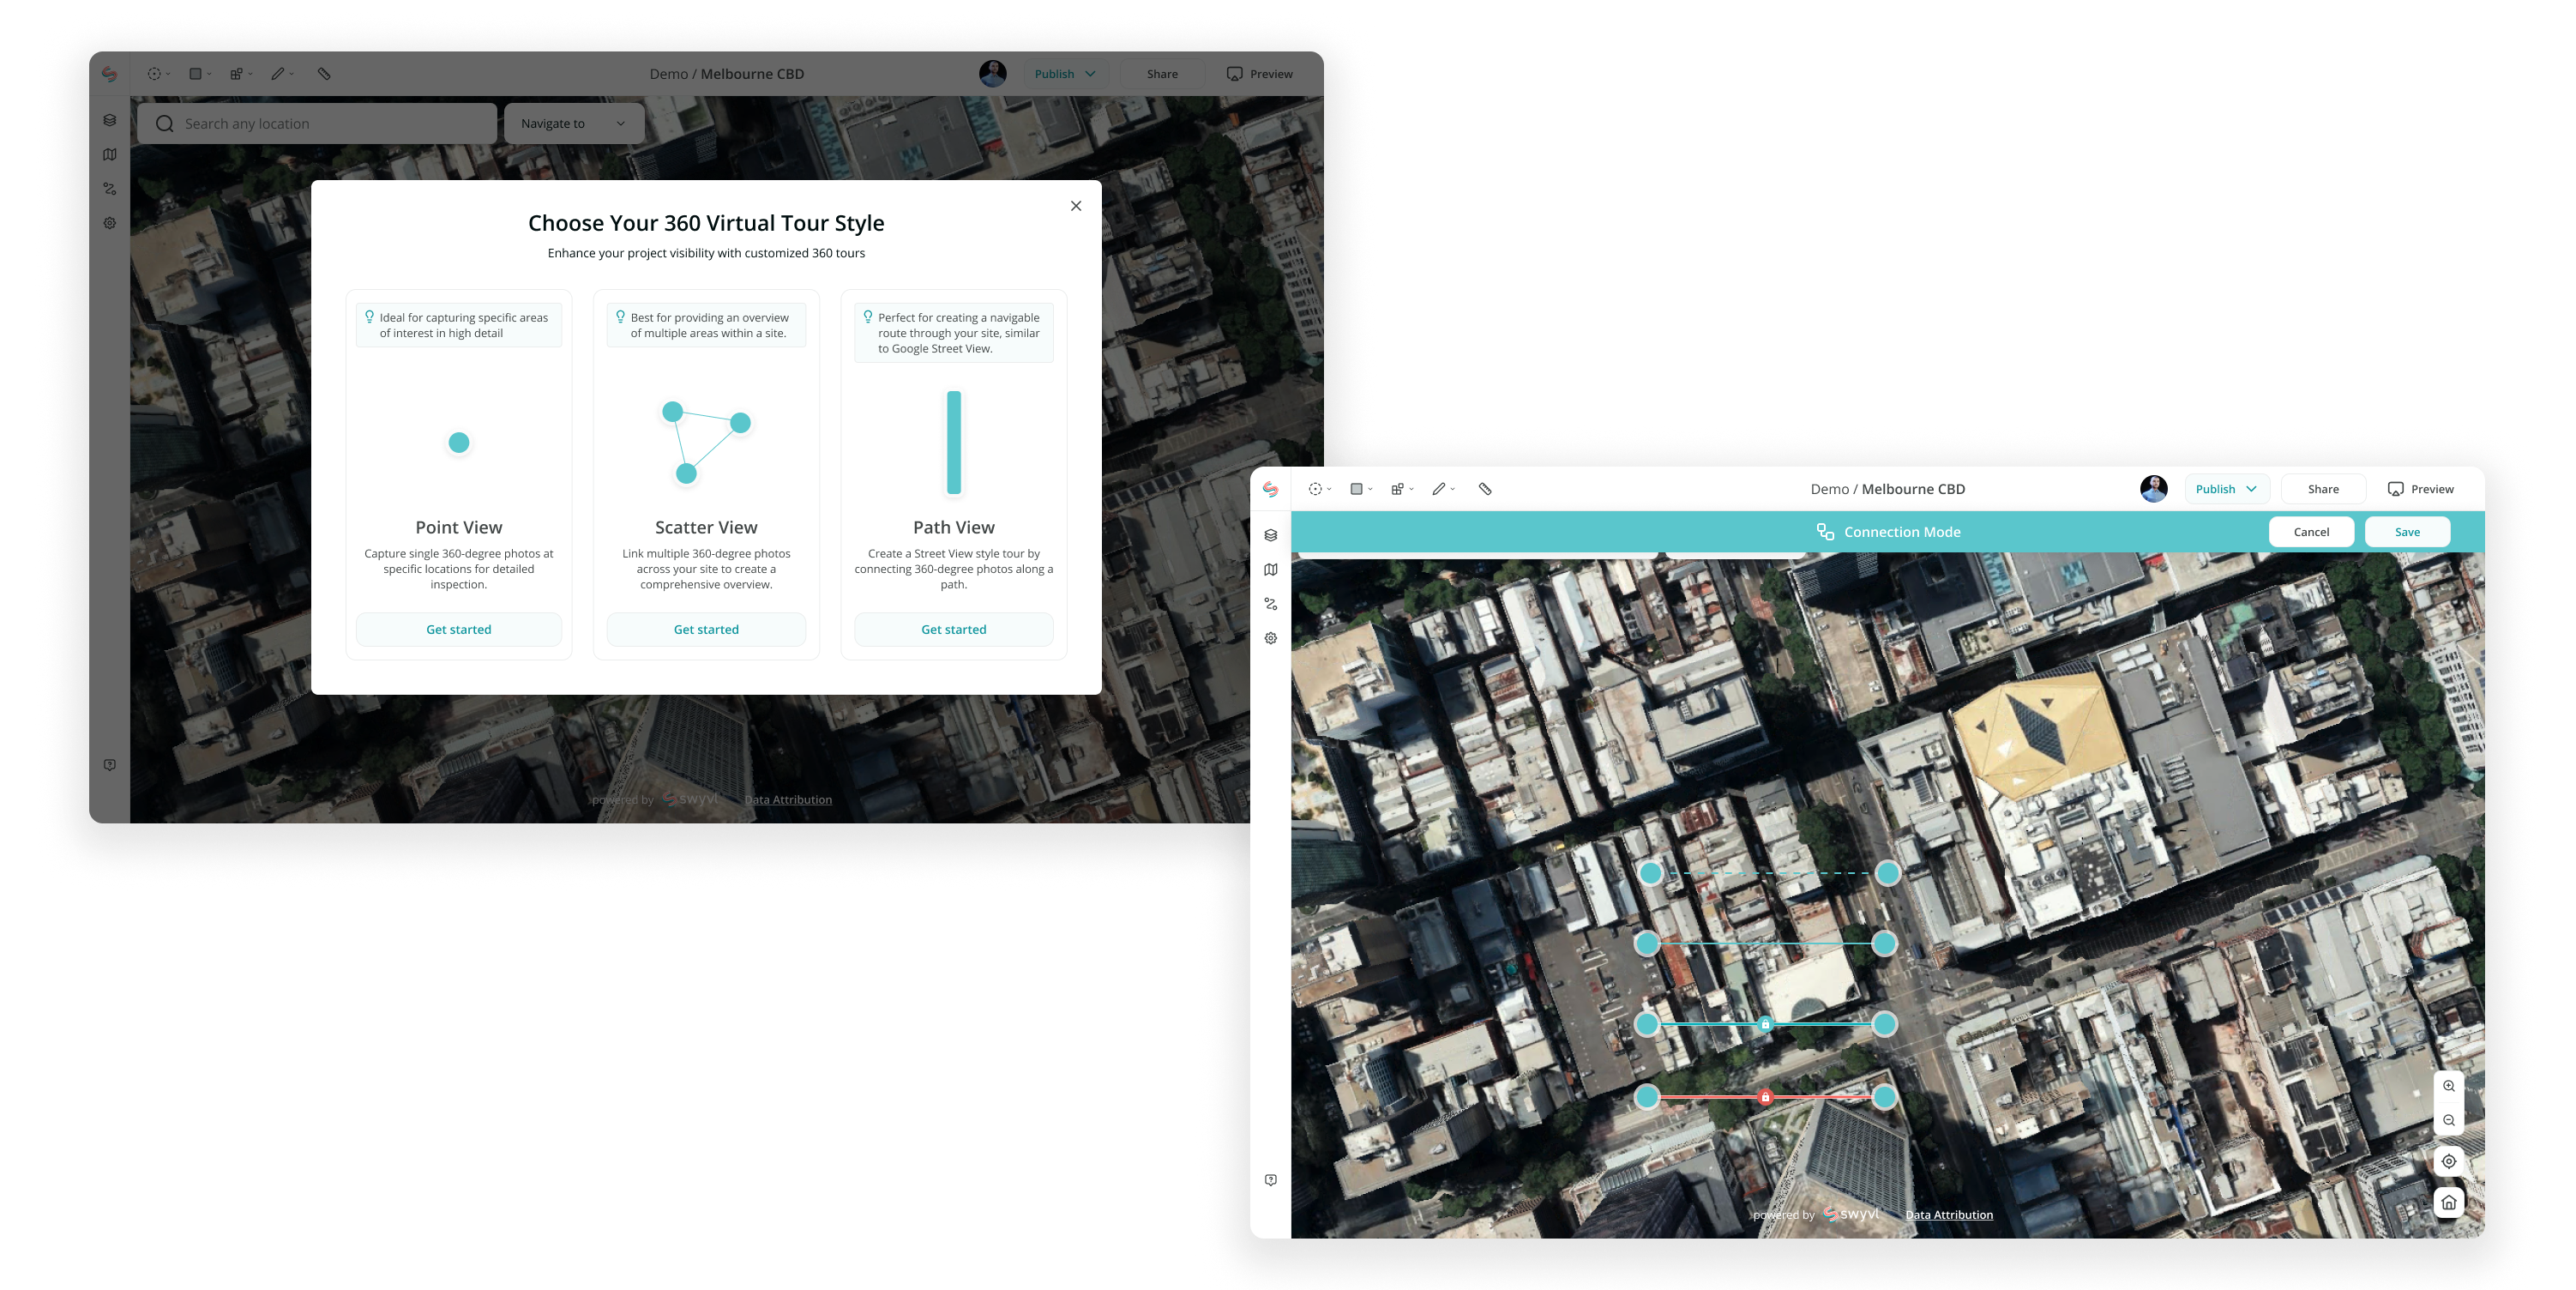
Task: Toggle the teal lock on the connection line
Action: 1765,1024
